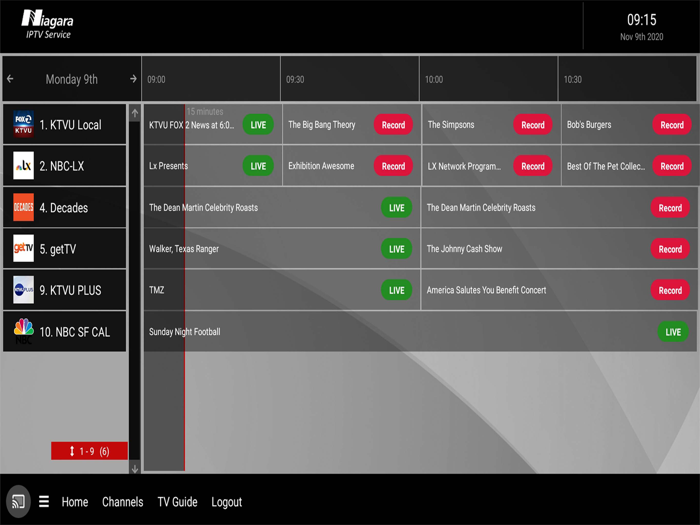Record Exhibition Awesome

[x=393, y=166]
